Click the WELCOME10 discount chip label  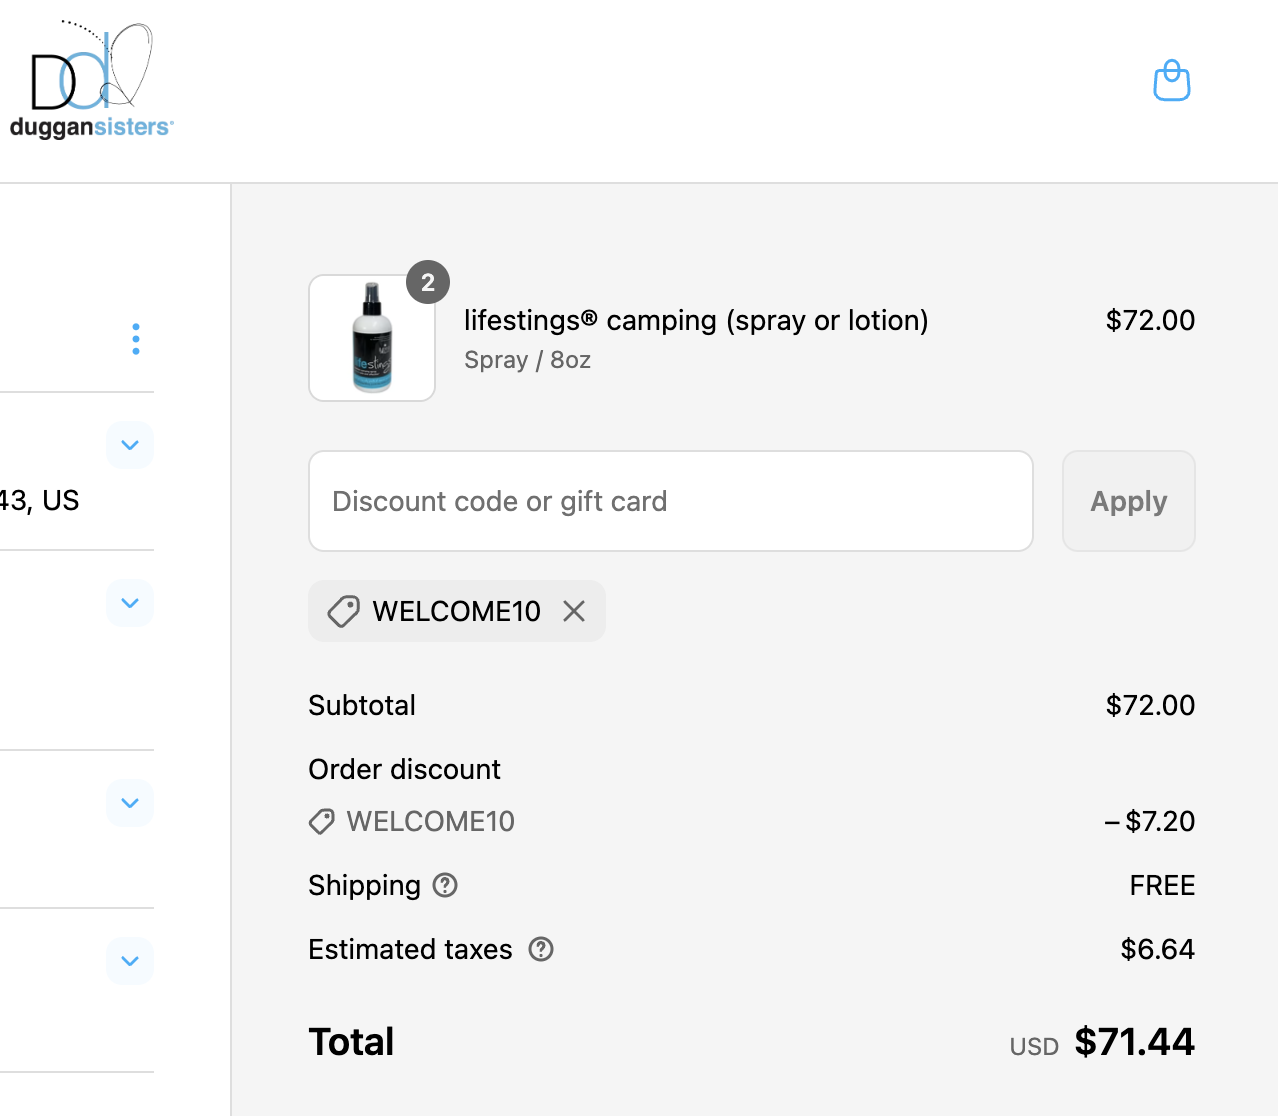click(x=456, y=611)
